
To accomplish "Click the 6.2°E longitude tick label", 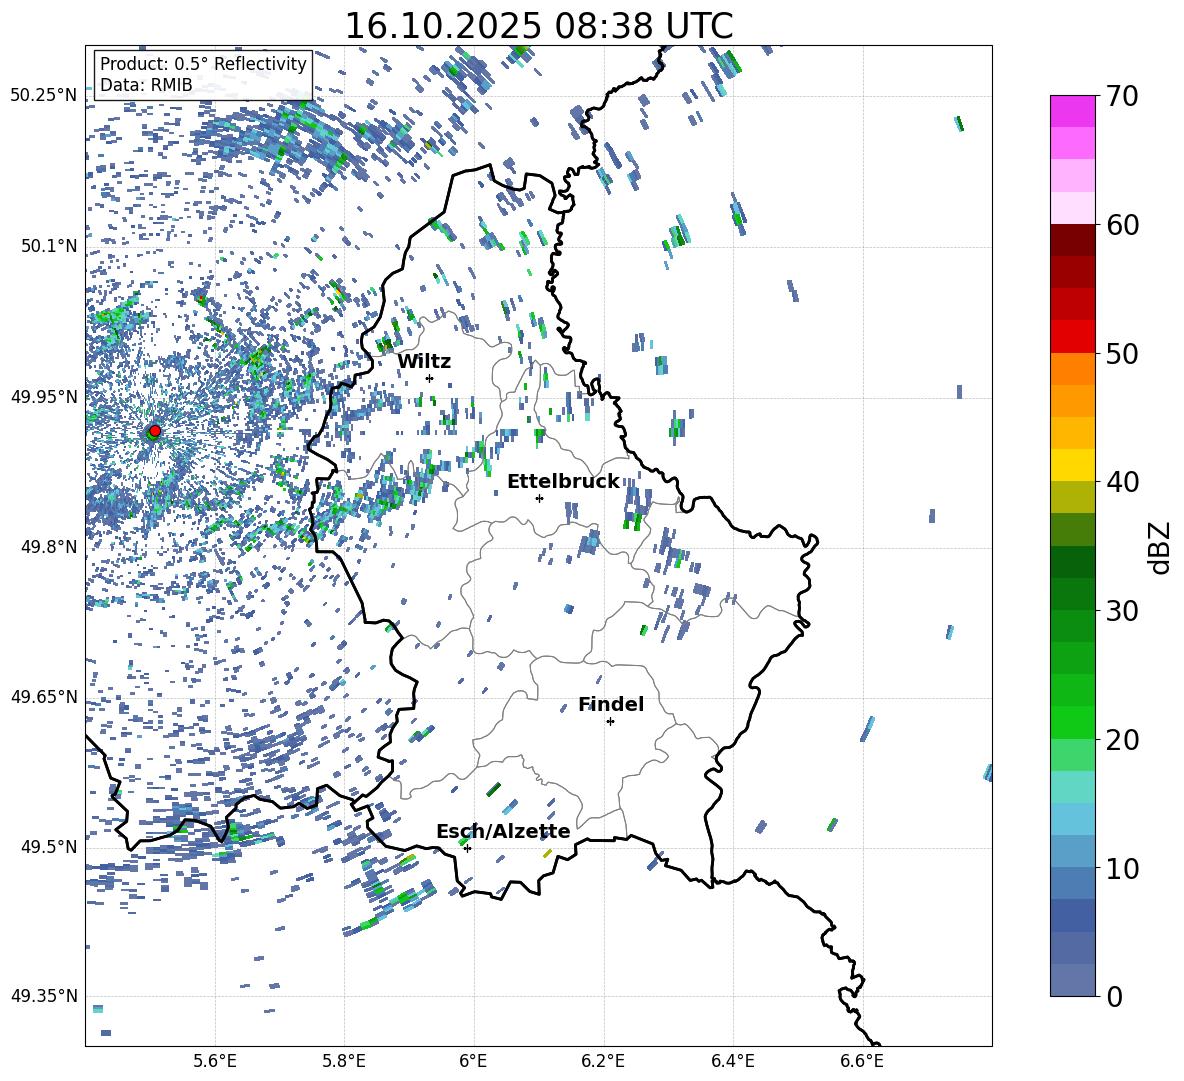I will [x=604, y=1060].
